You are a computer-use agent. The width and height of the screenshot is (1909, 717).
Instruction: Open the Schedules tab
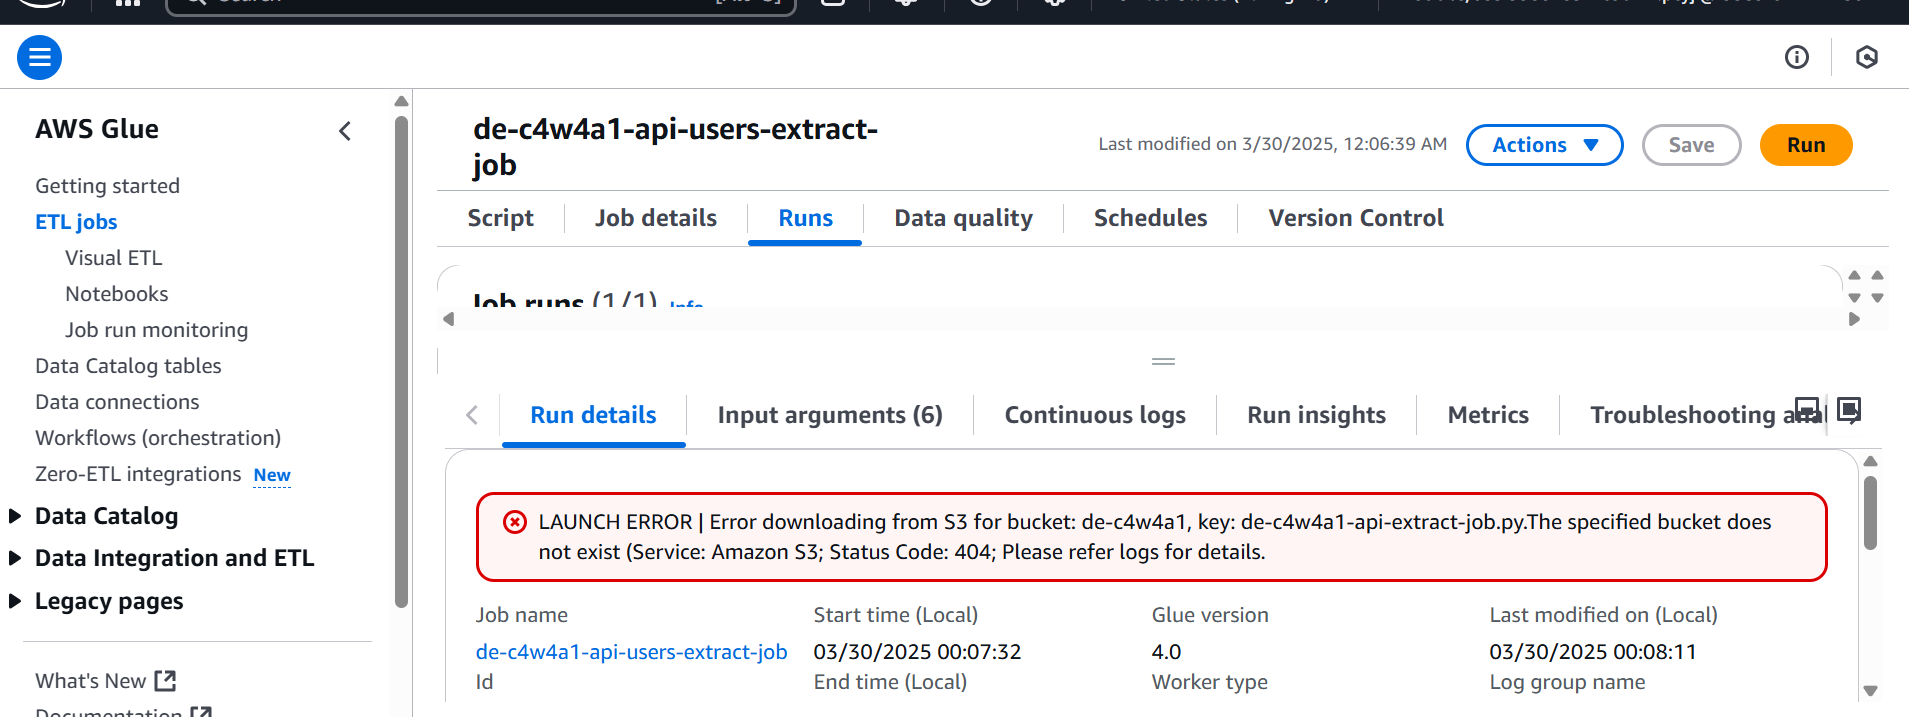click(x=1151, y=218)
